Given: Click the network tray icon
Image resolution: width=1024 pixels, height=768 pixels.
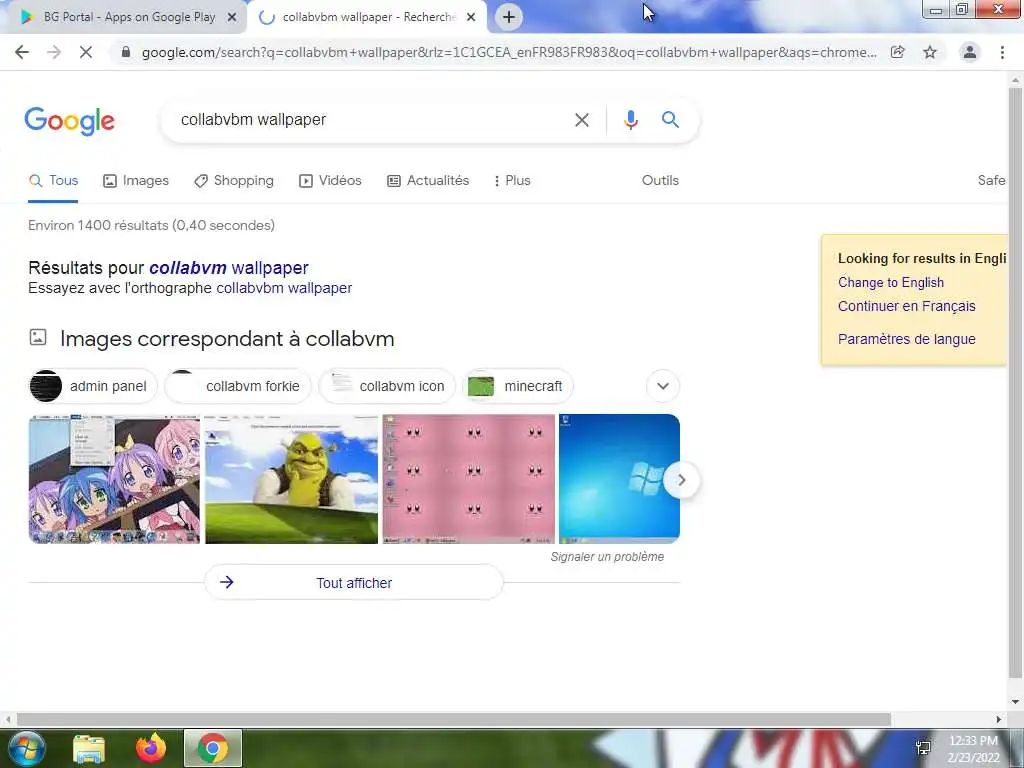Looking at the screenshot, I should pyautogui.click(x=923, y=748).
